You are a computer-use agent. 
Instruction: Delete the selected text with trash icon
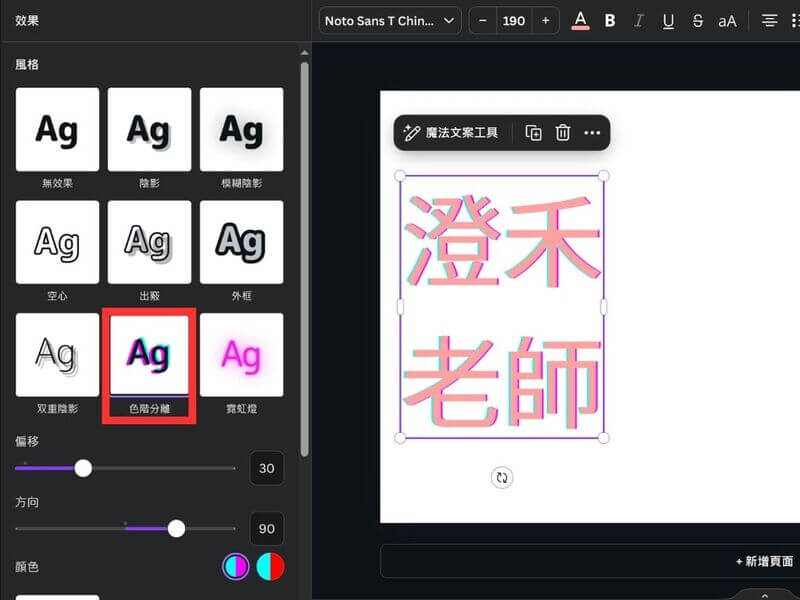click(563, 133)
